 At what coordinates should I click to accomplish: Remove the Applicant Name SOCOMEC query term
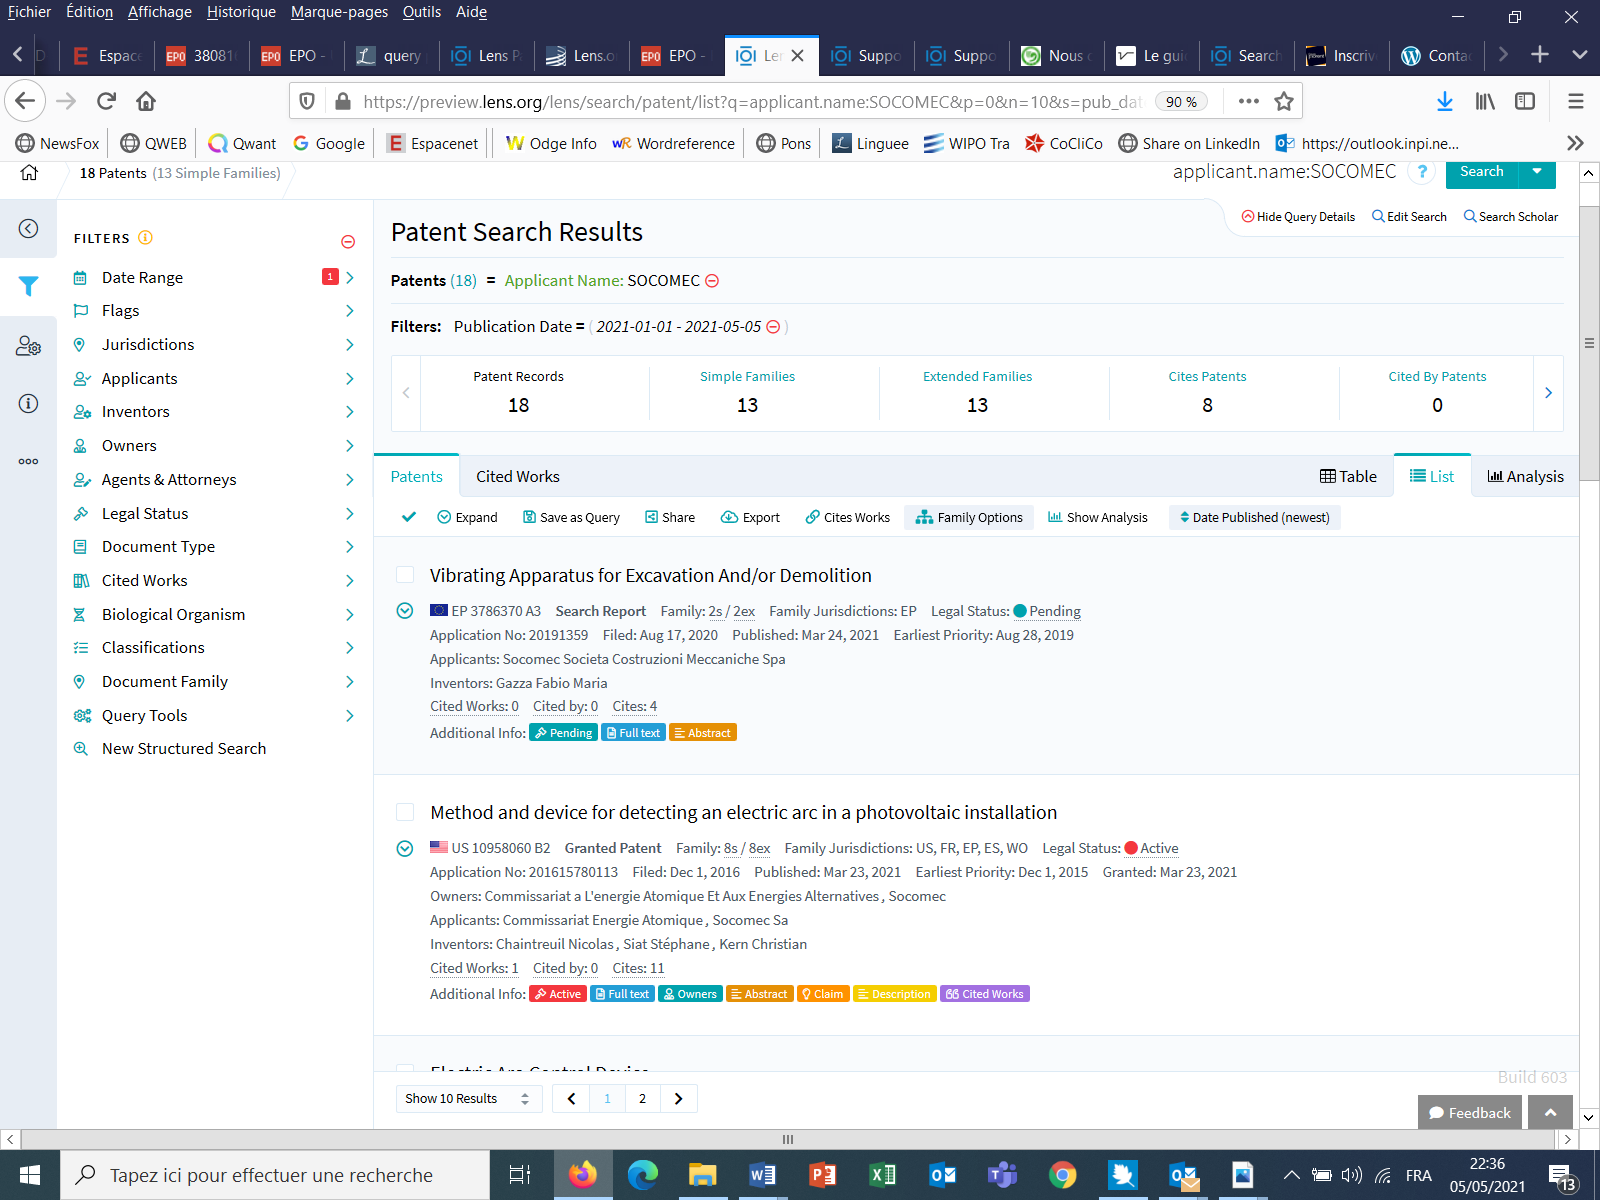point(712,281)
